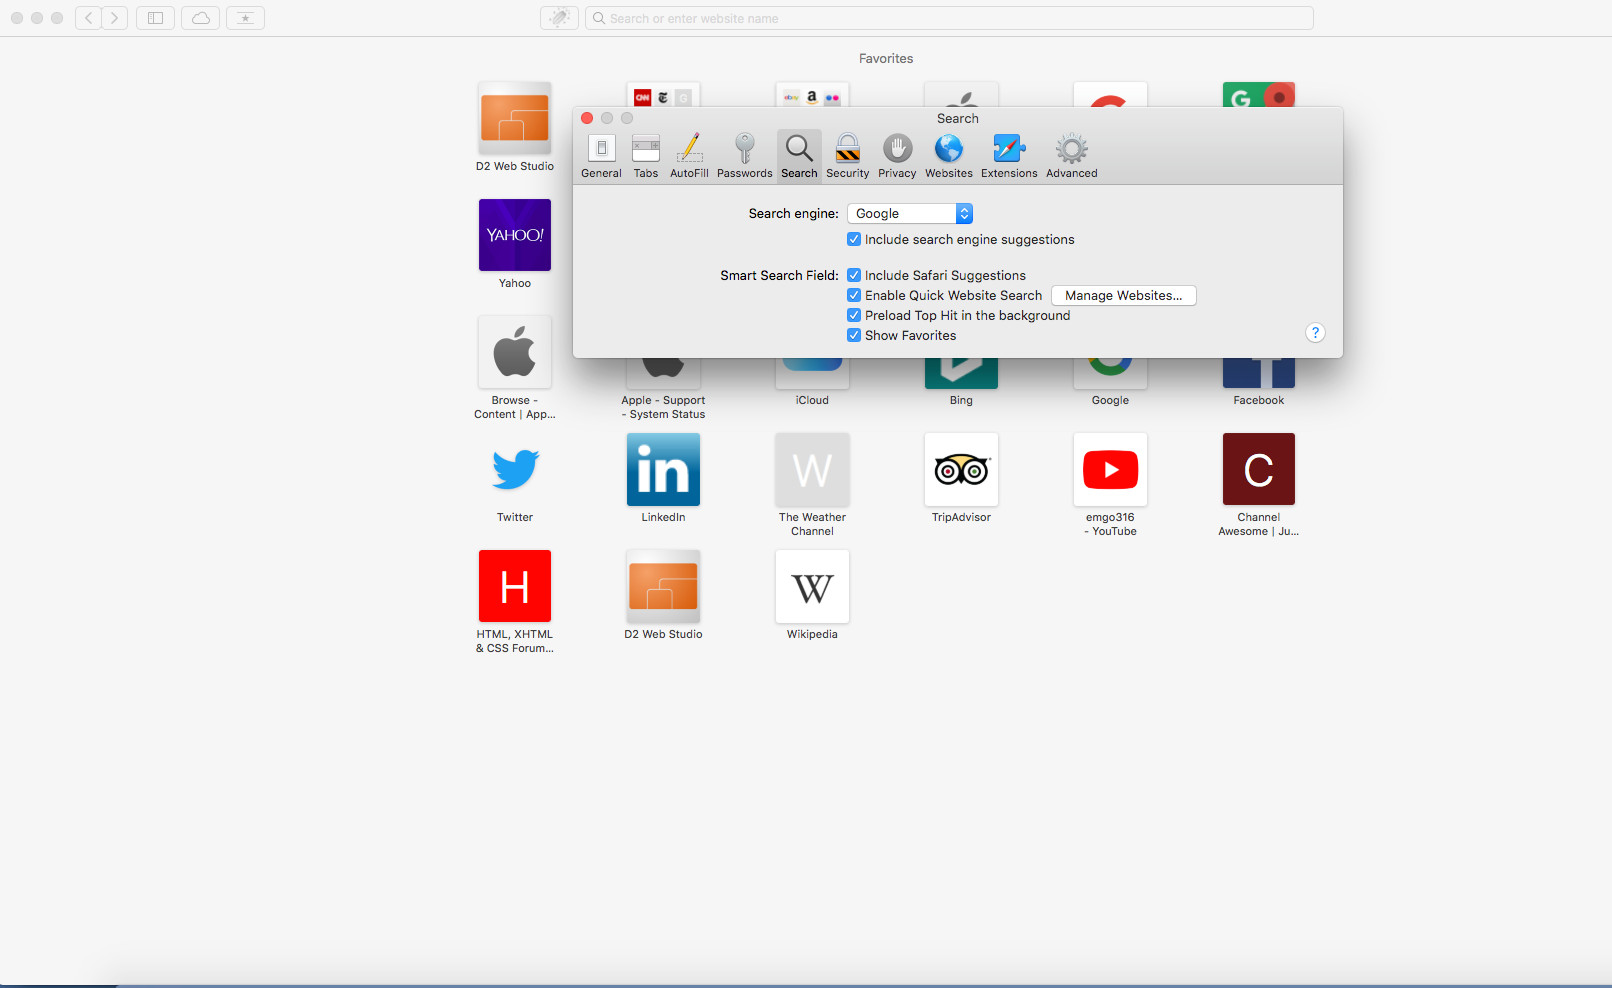Focus the Search or enter website name field
This screenshot has width=1612, height=988.
click(949, 18)
